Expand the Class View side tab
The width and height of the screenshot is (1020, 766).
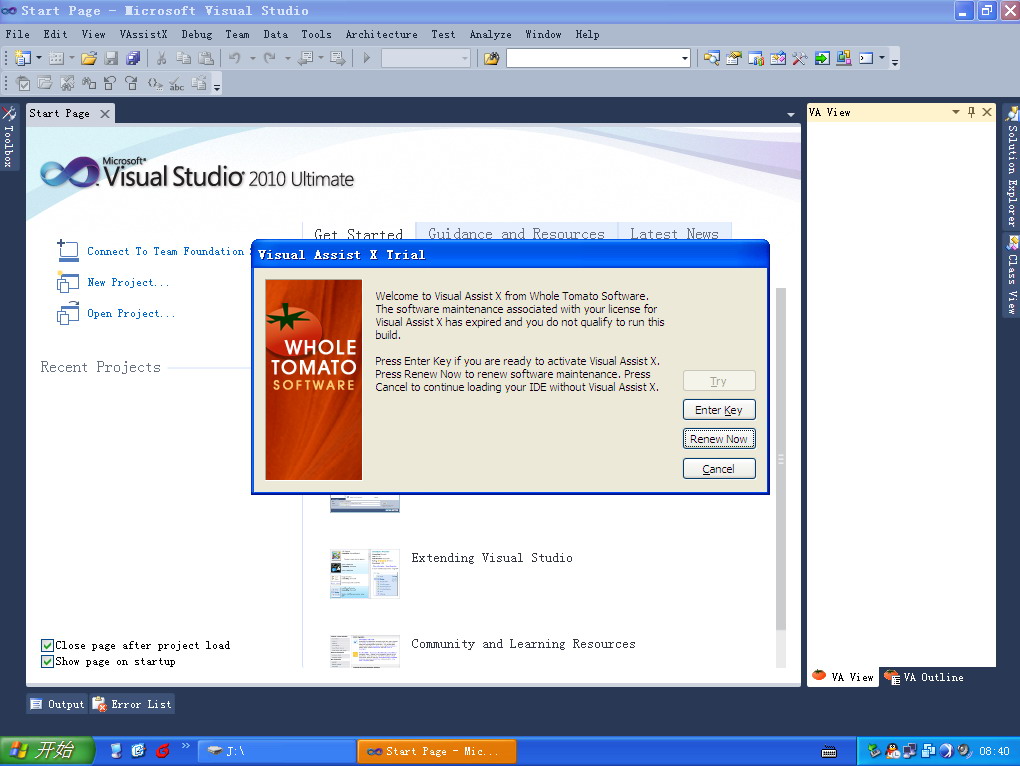[1012, 275]
